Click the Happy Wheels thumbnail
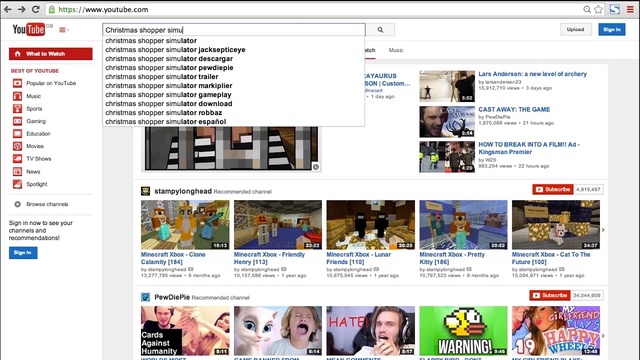 556,331
